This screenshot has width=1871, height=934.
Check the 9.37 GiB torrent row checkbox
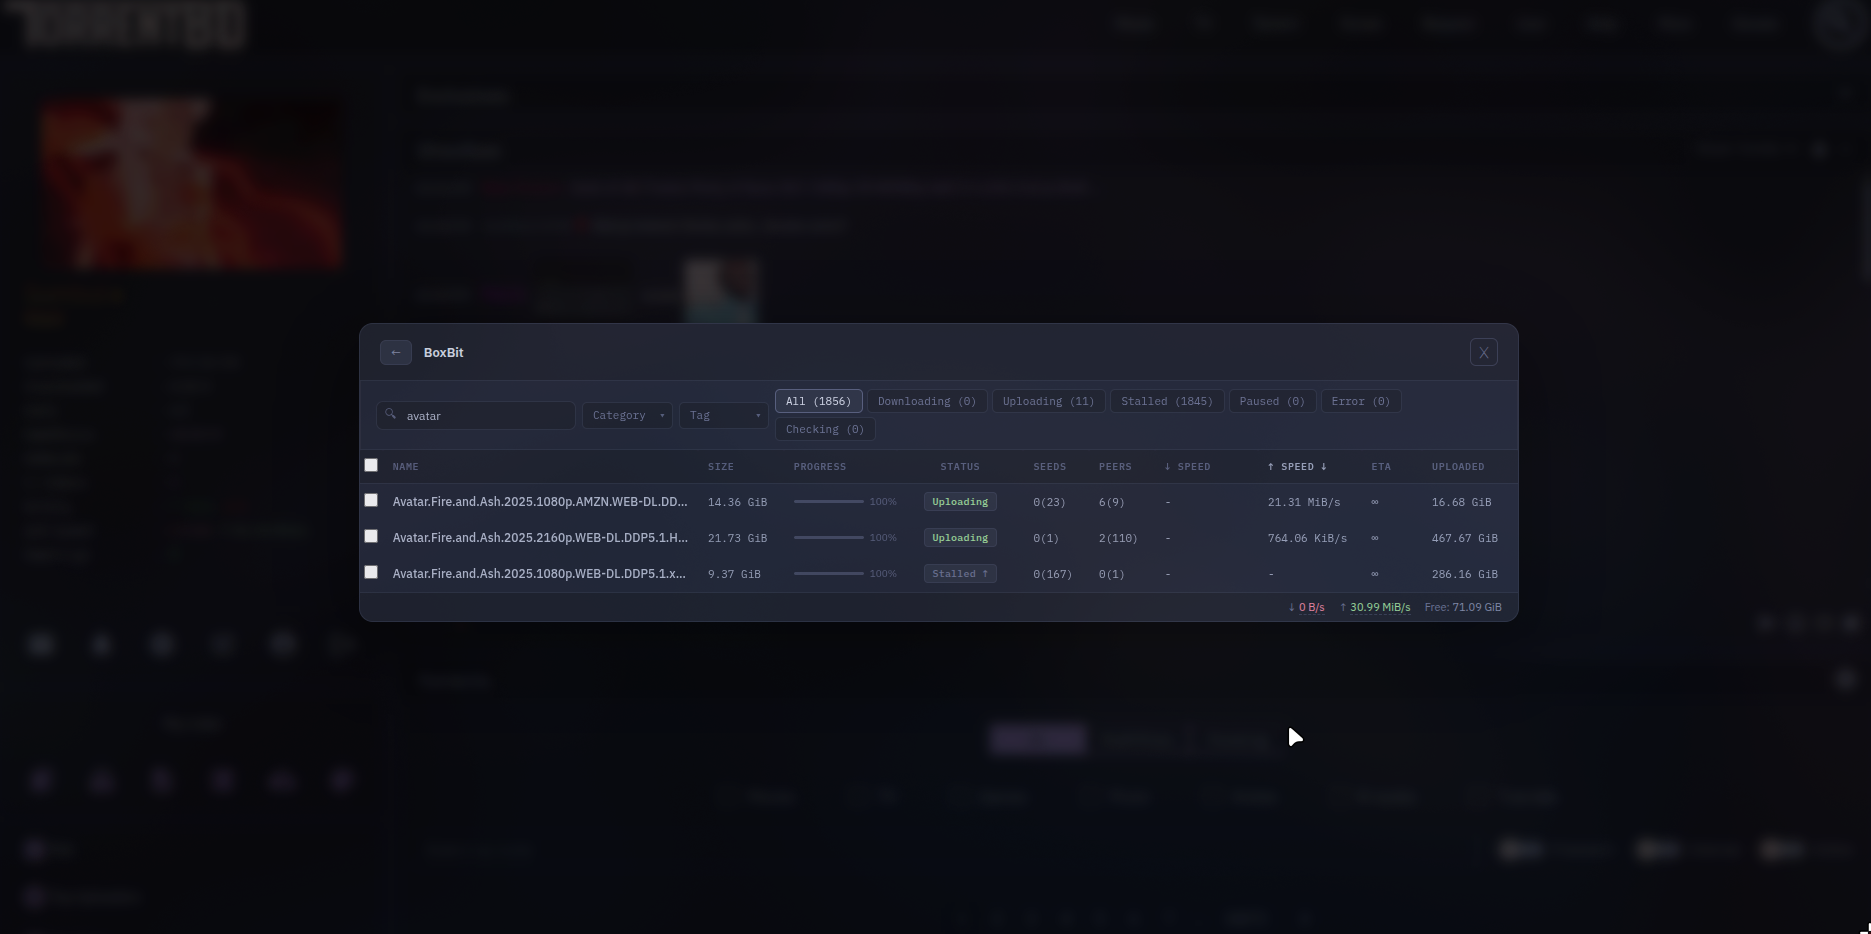point(371,572)
